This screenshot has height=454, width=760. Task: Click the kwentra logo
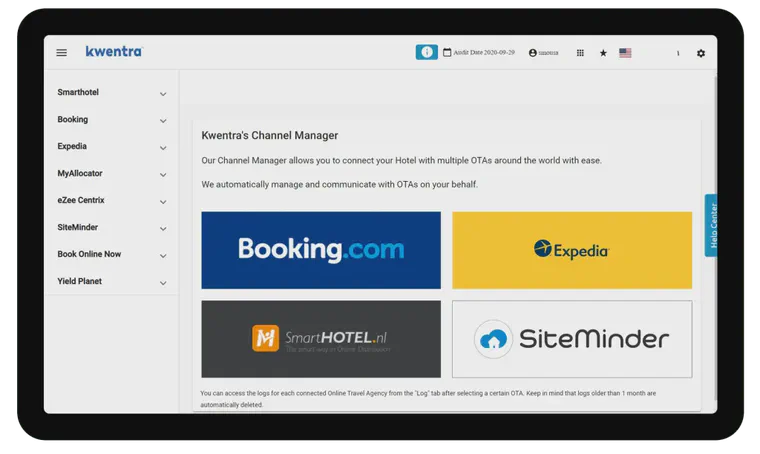114,51
